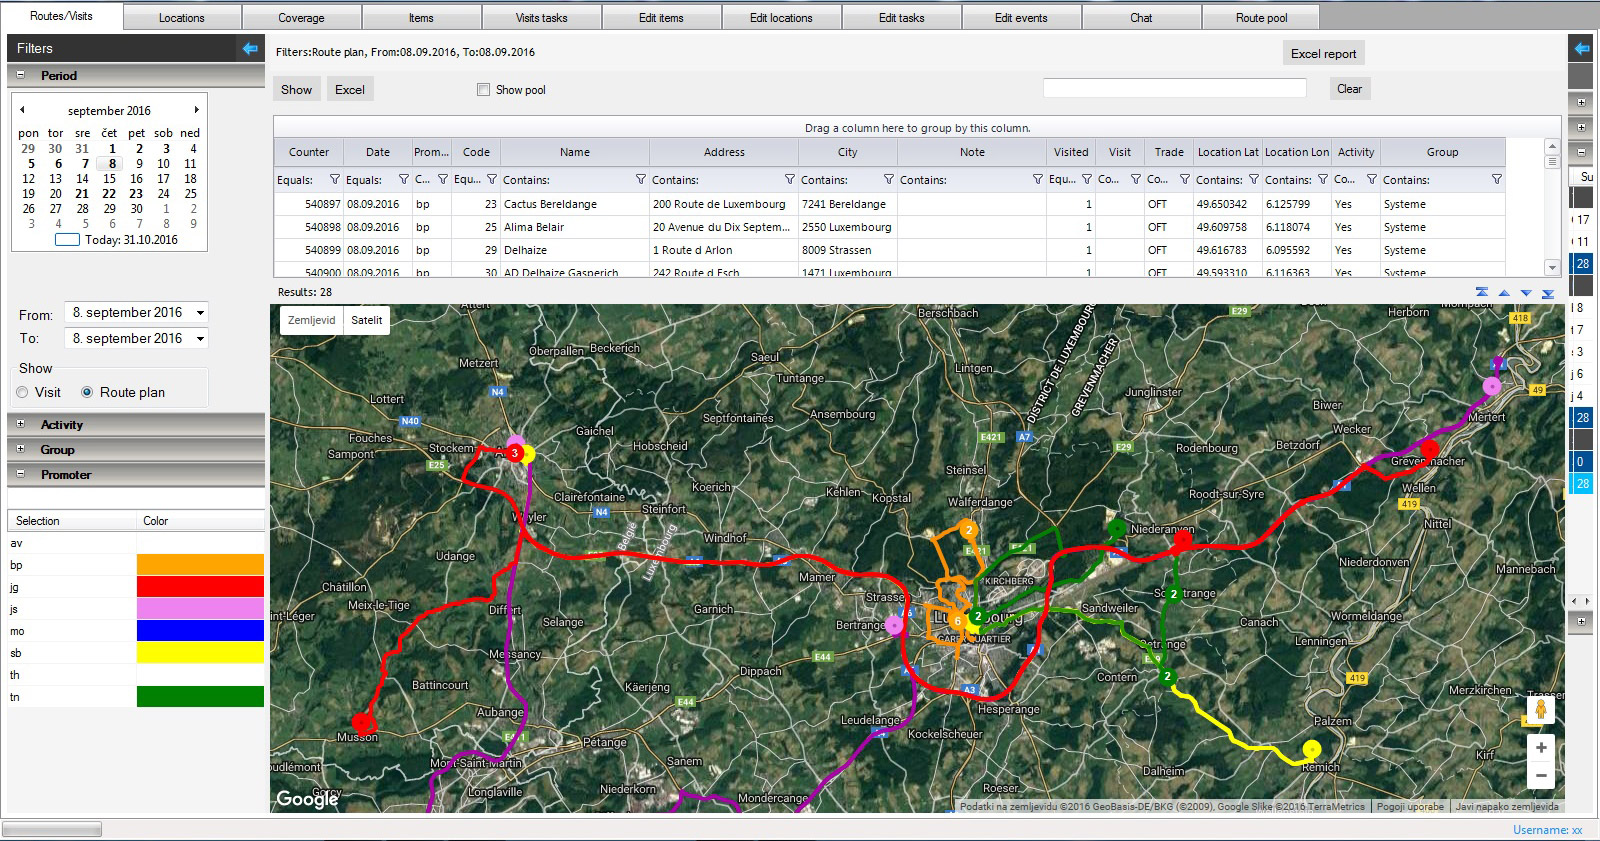Viewport: 1600px width, 841px height.
Task: Go to next month in calendar
Action: click(x=196, y=110)
